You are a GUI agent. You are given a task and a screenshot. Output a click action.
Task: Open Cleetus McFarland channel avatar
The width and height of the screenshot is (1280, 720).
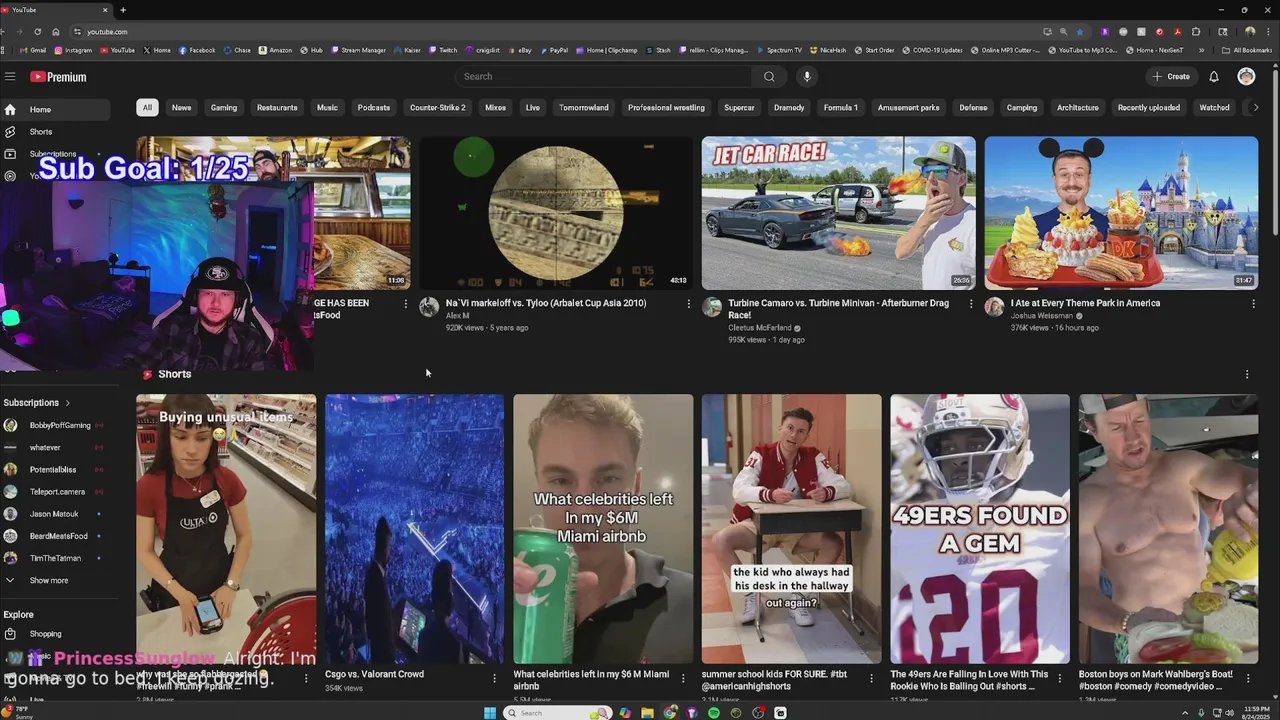pyautogui.click(x=712, y=307)
